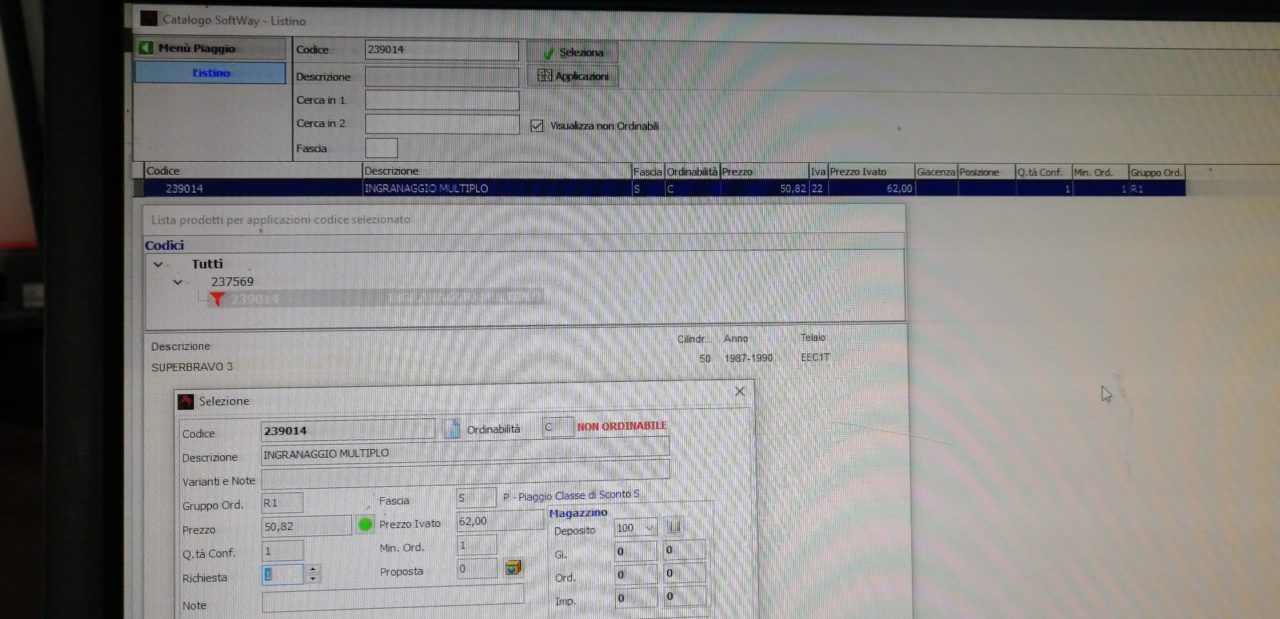
Task: Click the document icon beside Codice field
Action: [451, 429]
